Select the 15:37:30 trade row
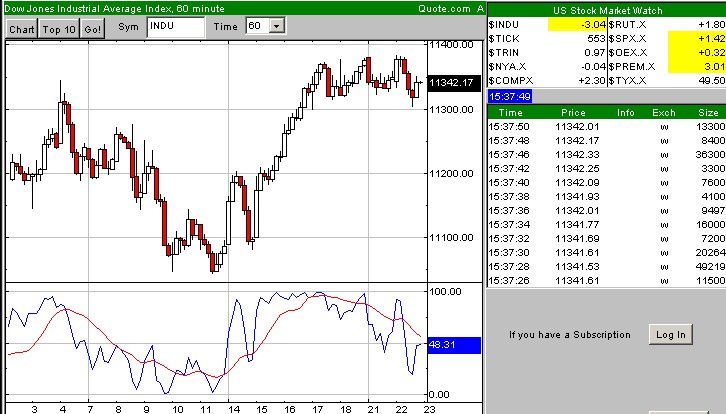 607,252
